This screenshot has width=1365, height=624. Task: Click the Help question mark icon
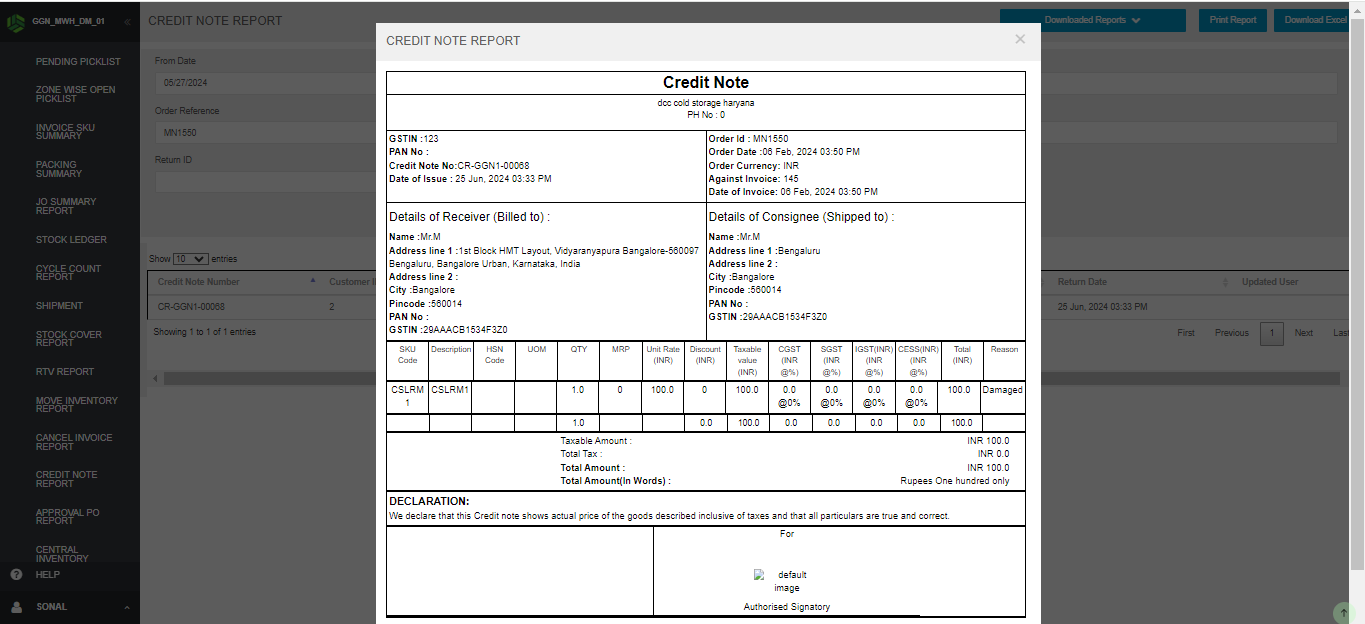tap(16, 575)
